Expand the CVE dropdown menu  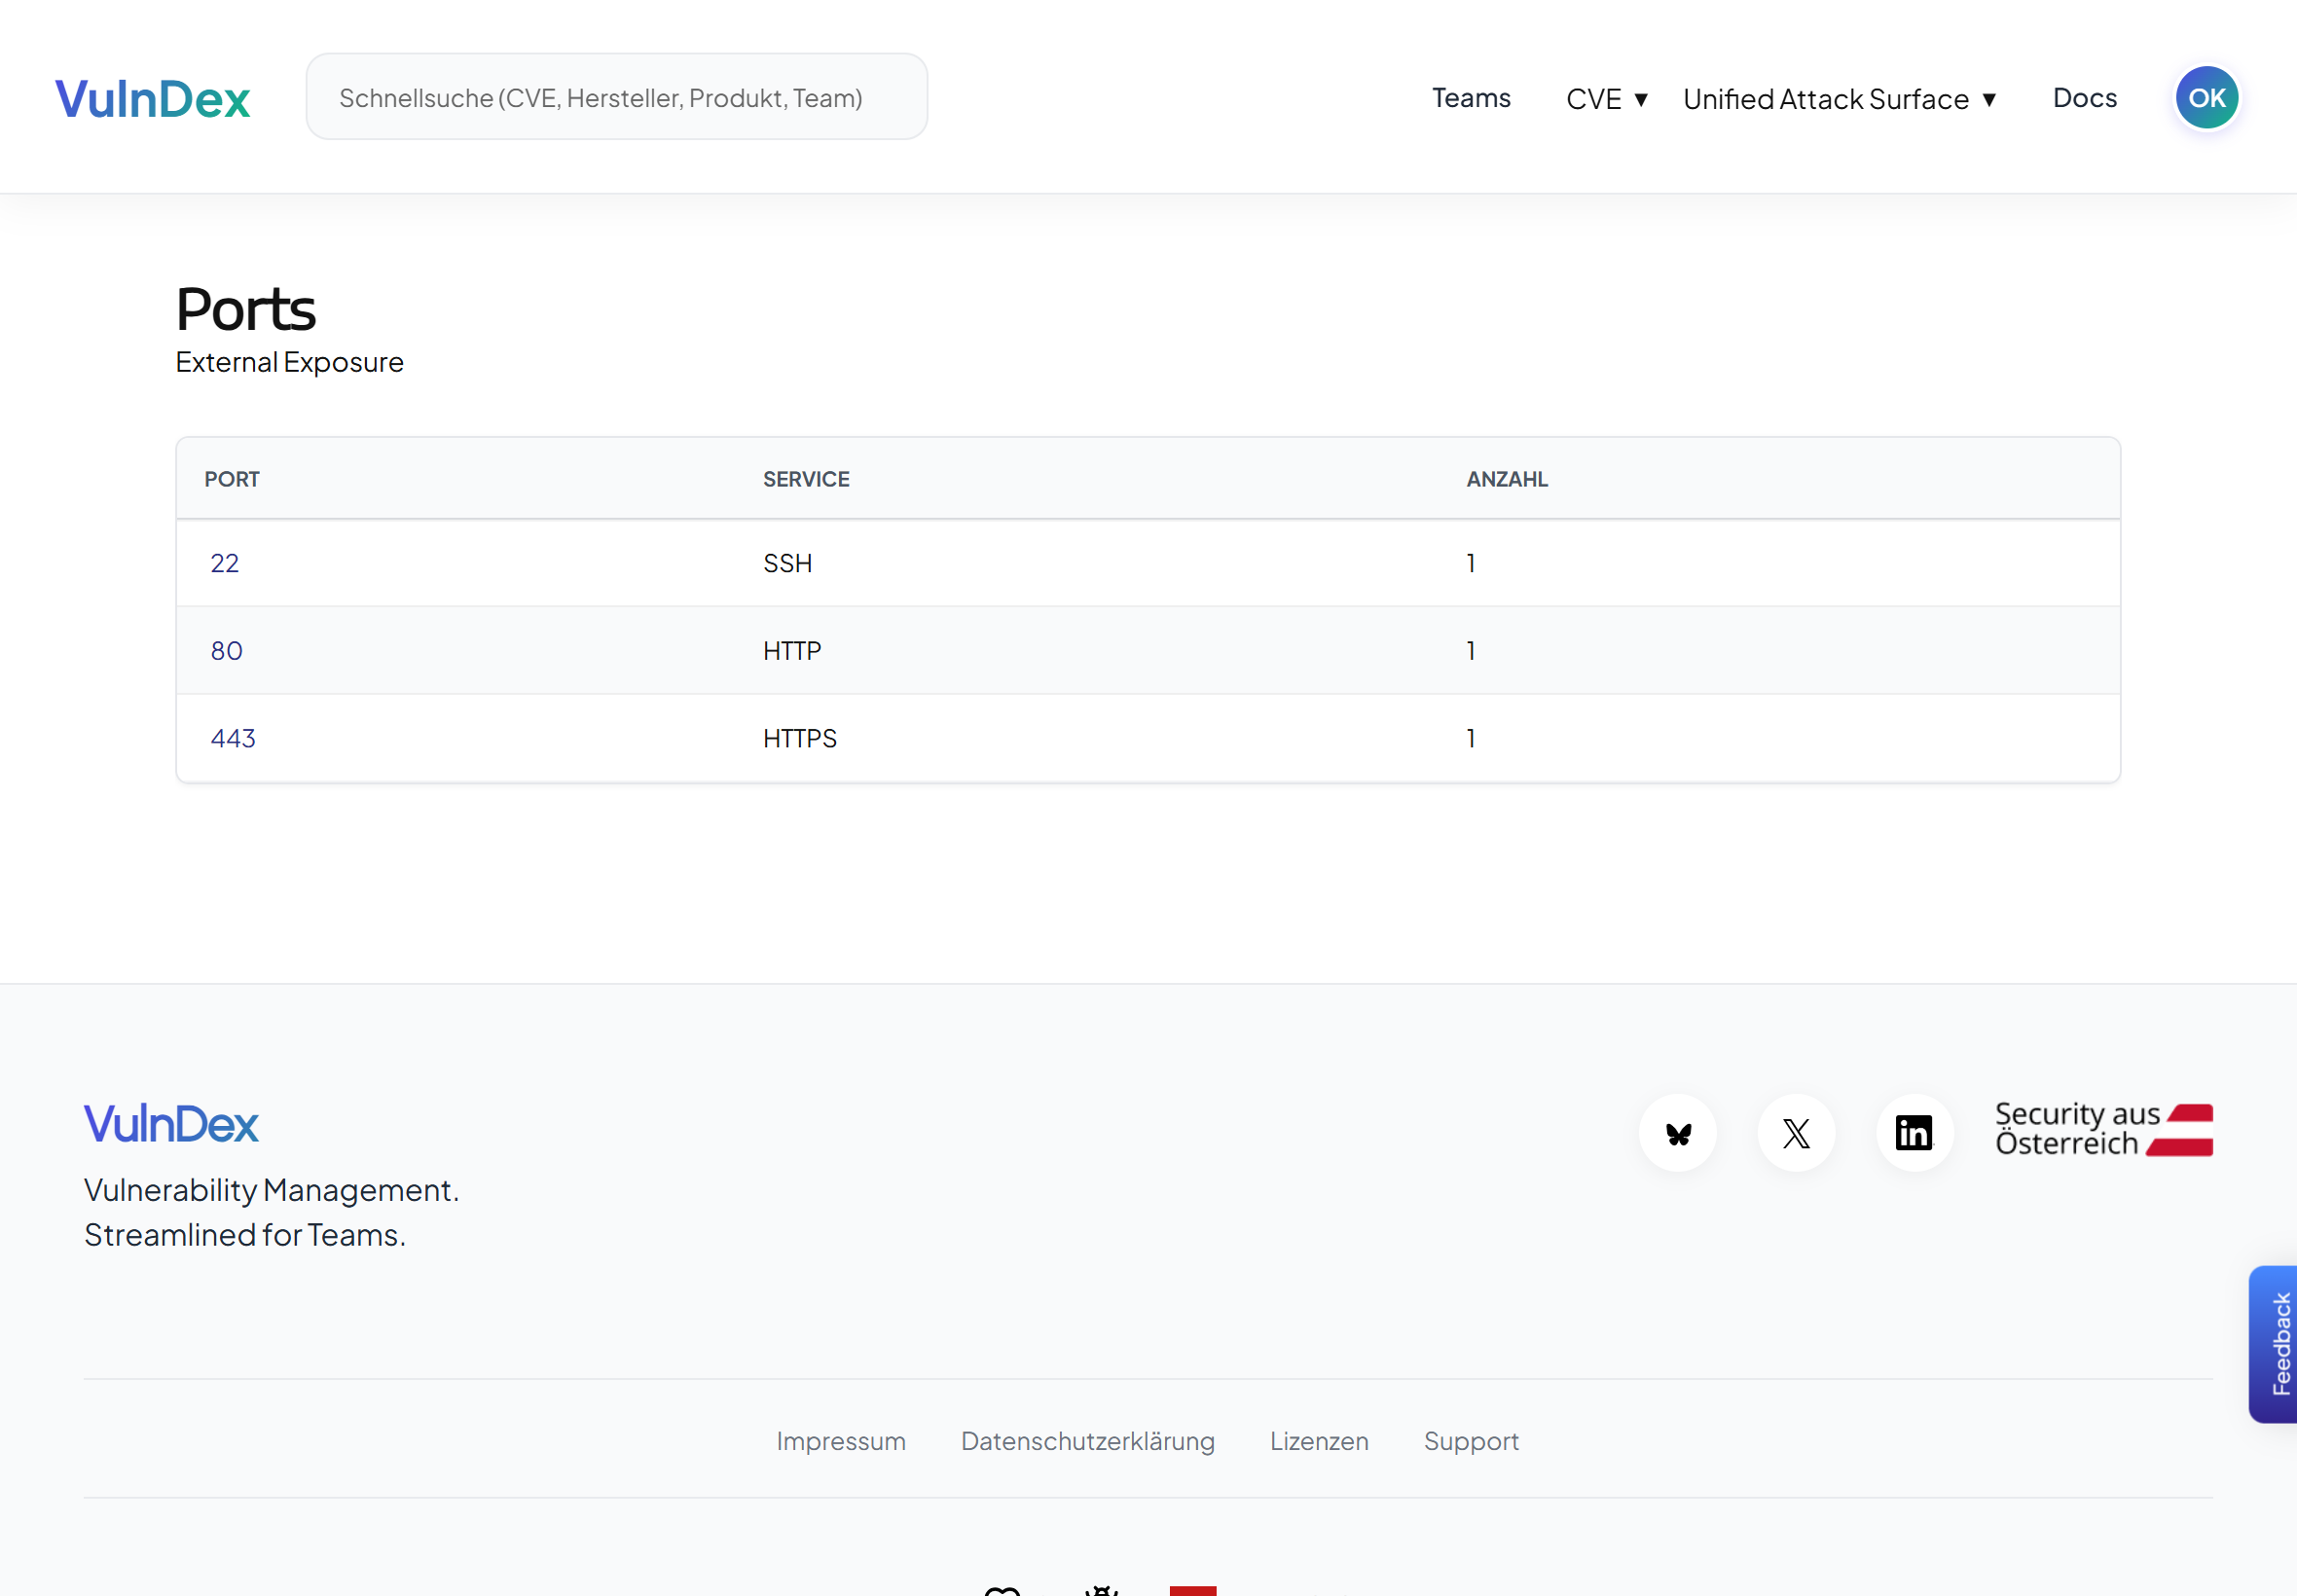click(1594, 98)
